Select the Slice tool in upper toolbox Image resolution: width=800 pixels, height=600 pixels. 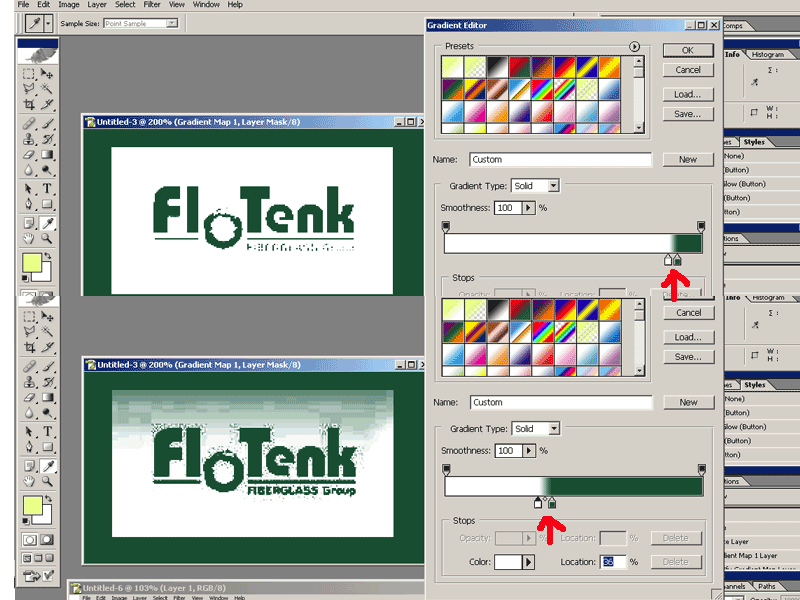[x=47, y=104]
